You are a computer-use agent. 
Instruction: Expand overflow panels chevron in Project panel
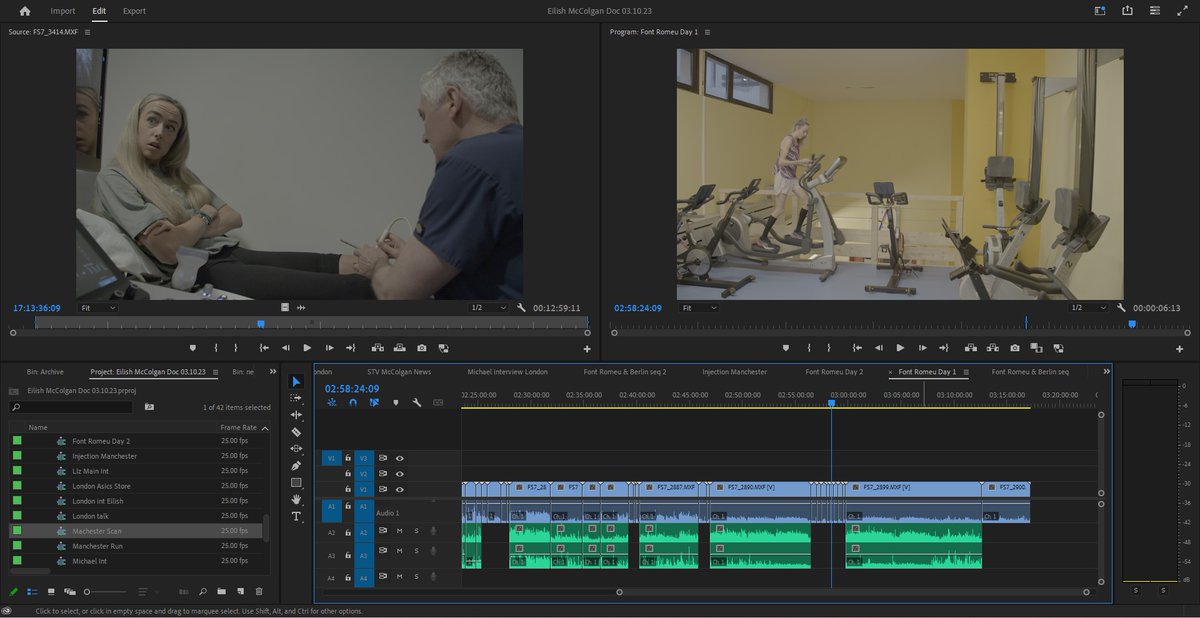(x=273, y=371)
